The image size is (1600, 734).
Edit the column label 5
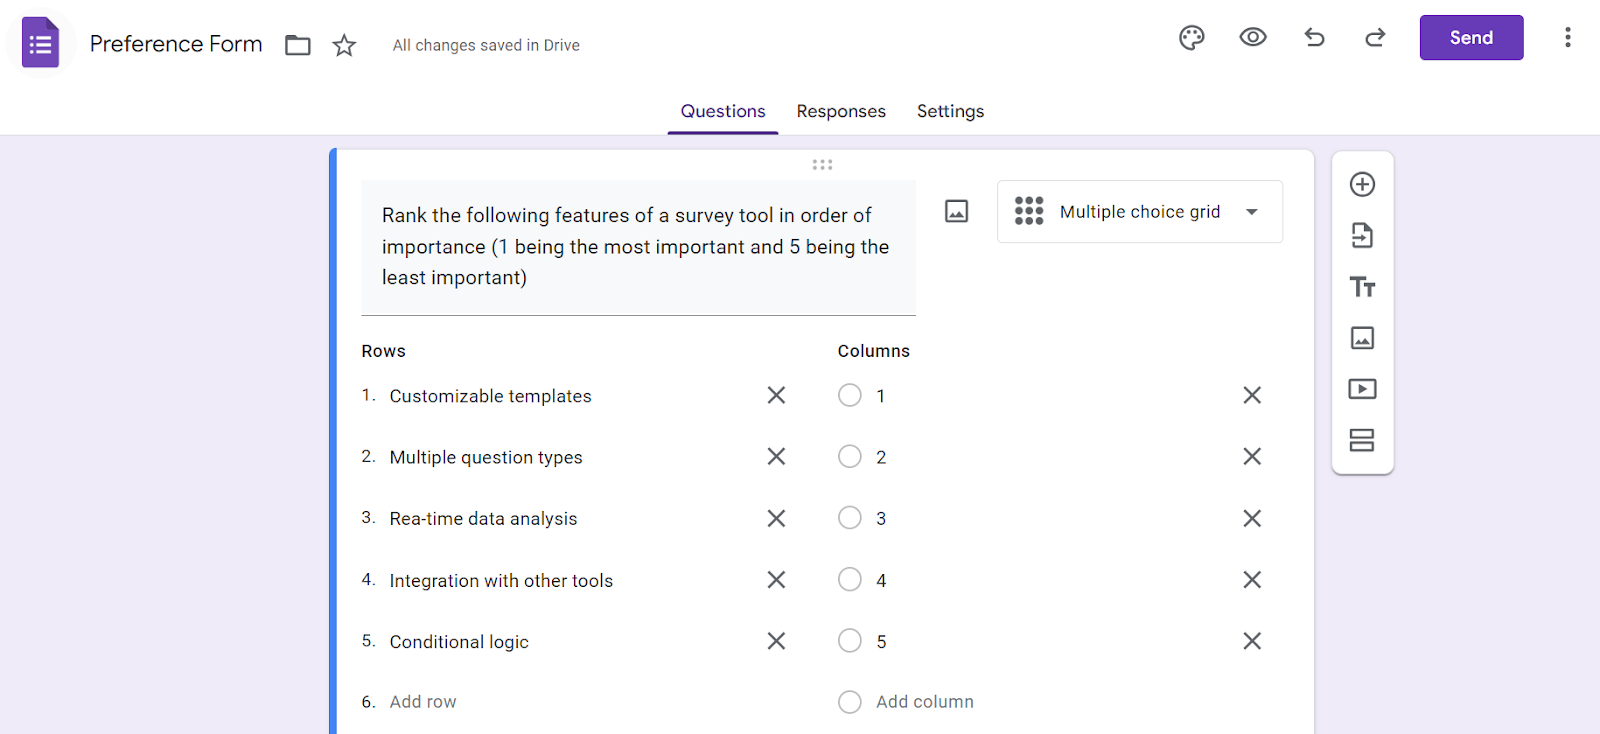(881, 641)
